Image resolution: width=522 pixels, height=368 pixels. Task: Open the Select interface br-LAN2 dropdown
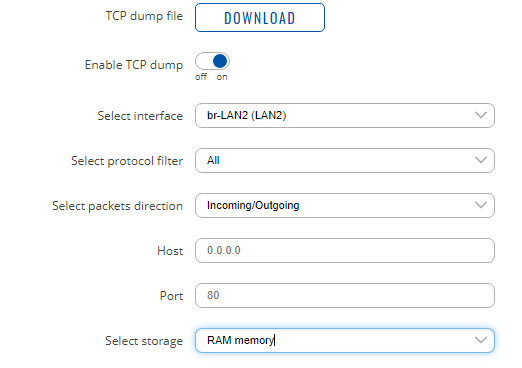[x=345, y=115]
